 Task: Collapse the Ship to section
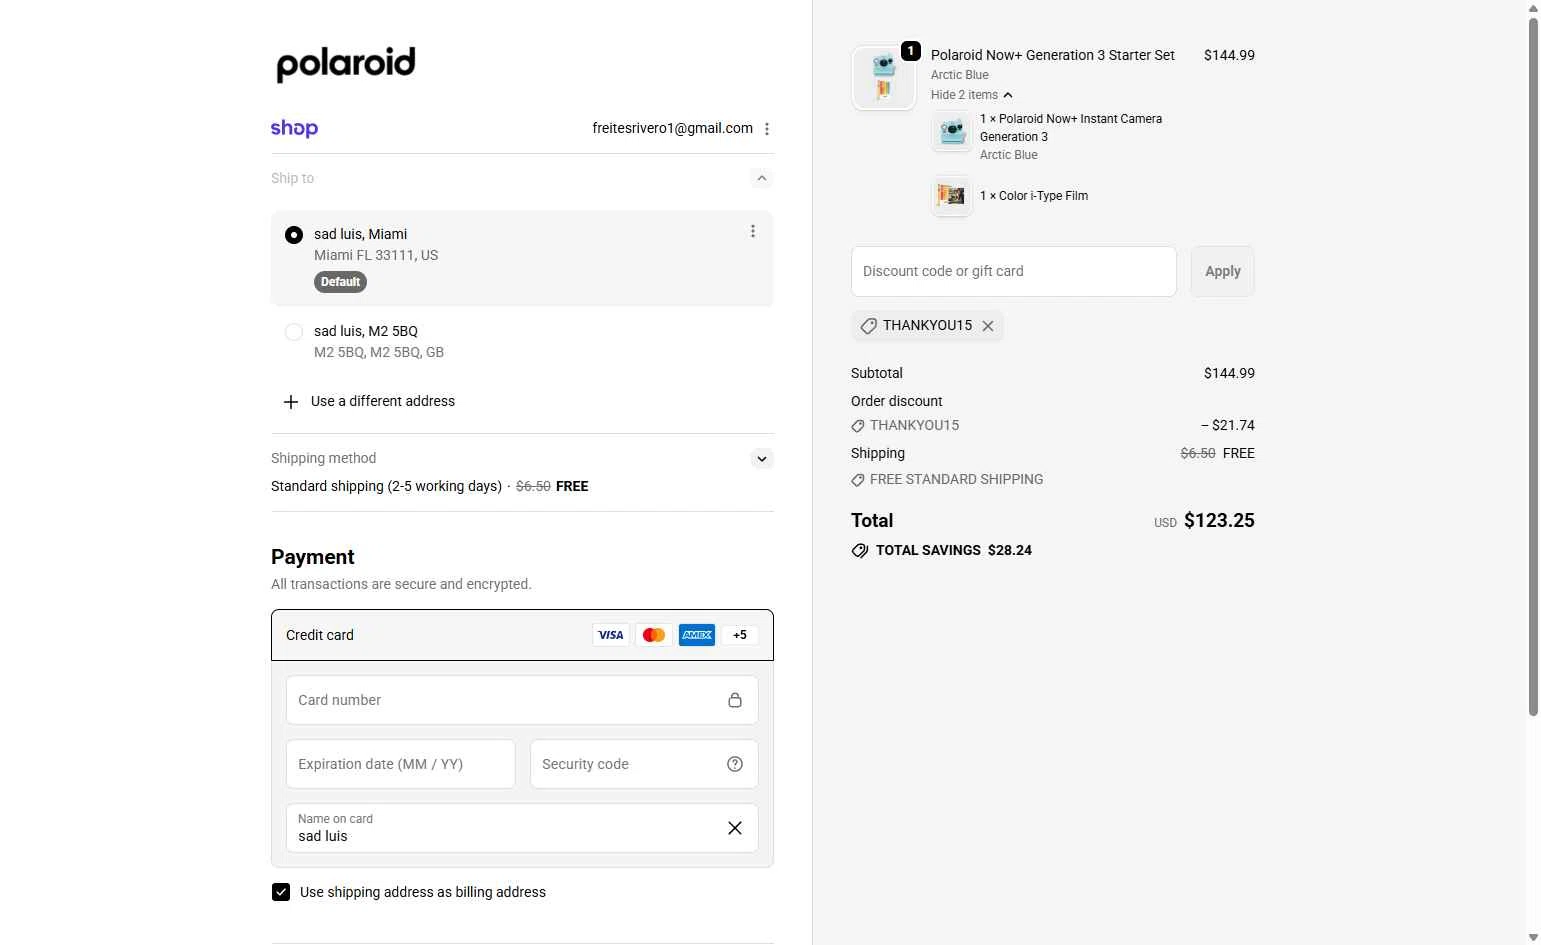click(762, 178)
